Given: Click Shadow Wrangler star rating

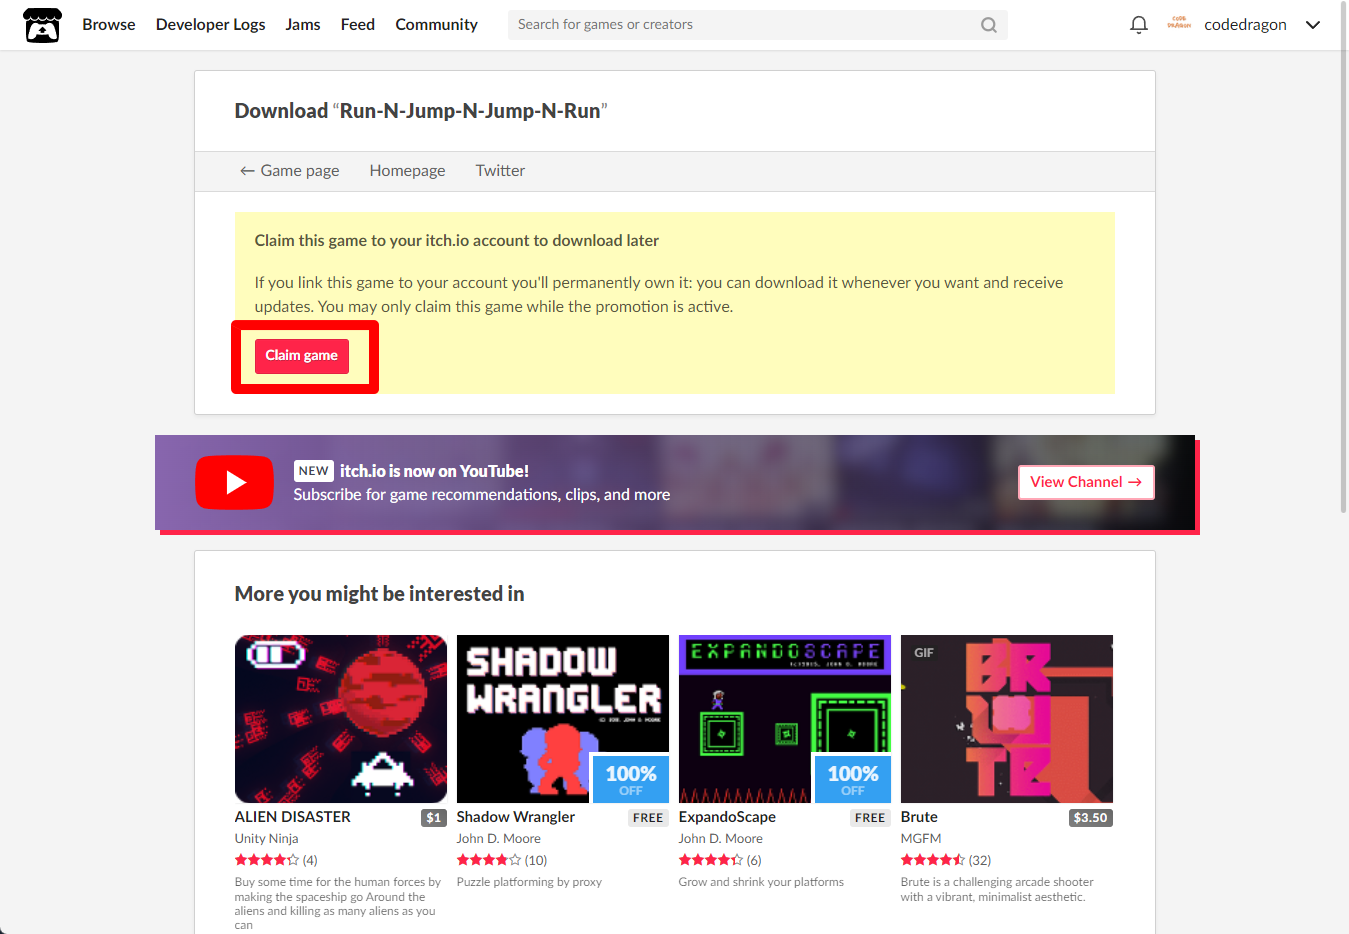Looking at the screenshot, I should coord(489,860).
